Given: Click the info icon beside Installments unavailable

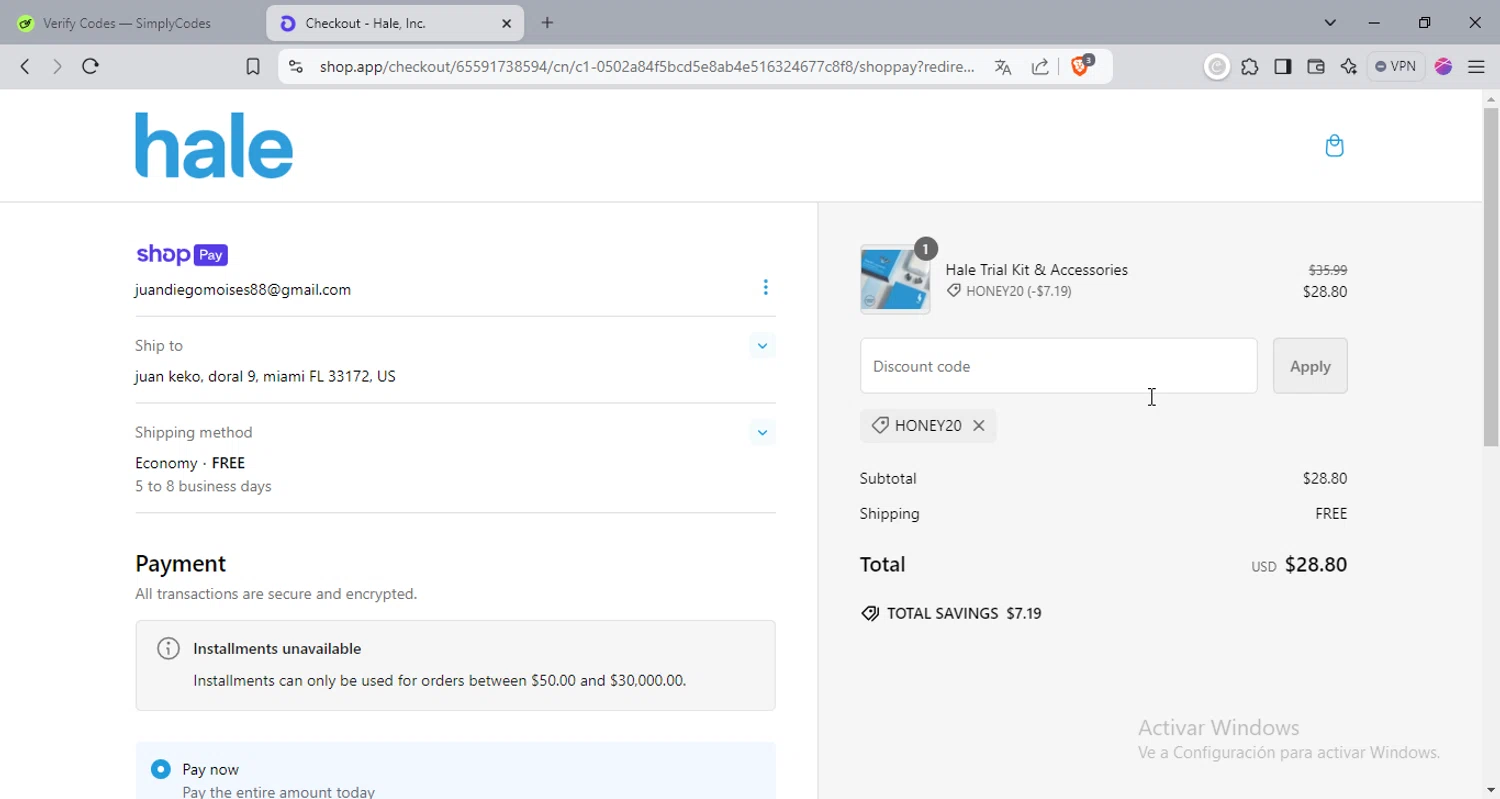Looking at the screenshot, I should (x=168, y=648).
